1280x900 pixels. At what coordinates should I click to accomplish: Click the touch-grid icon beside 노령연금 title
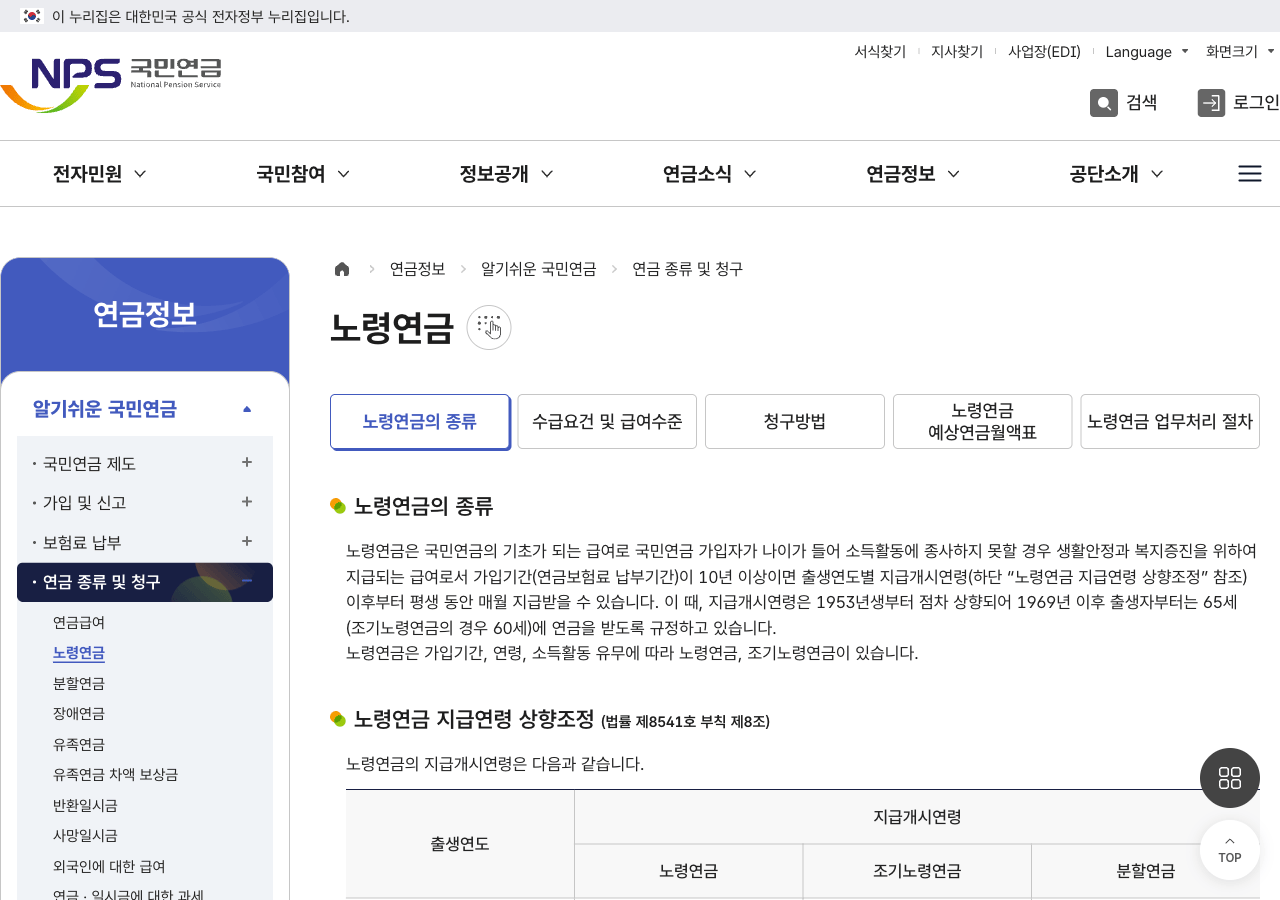click(489, 328)
